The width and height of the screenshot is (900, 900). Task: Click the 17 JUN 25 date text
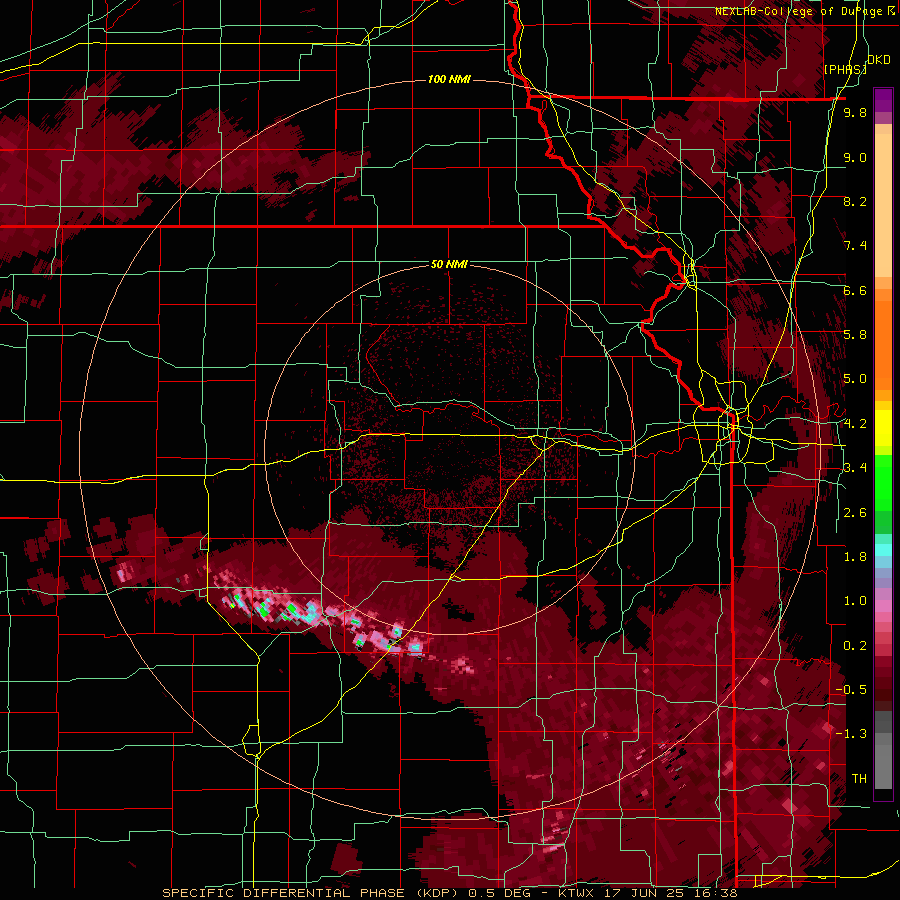645,893
